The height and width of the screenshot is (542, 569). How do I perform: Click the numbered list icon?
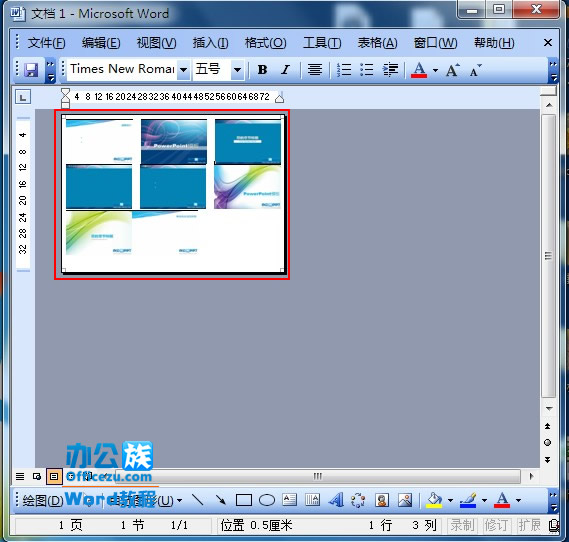click(344, 69)
